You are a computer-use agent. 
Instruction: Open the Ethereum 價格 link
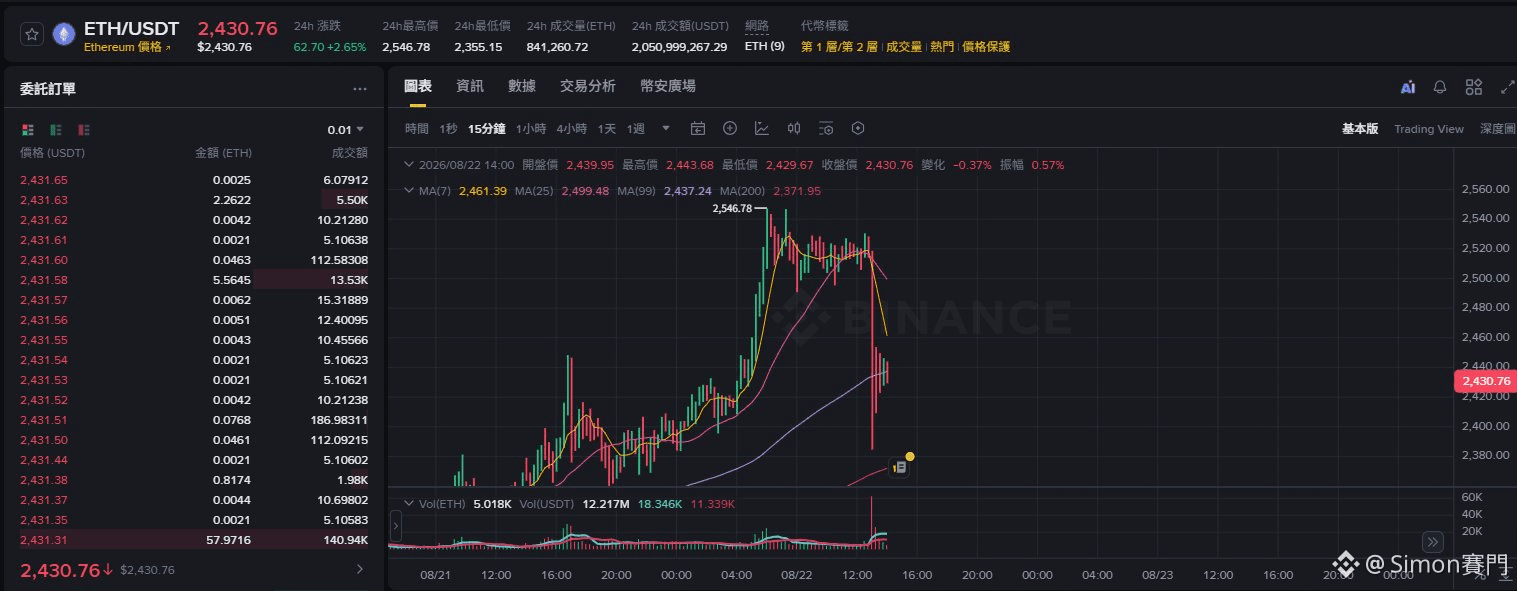[127, 47]
